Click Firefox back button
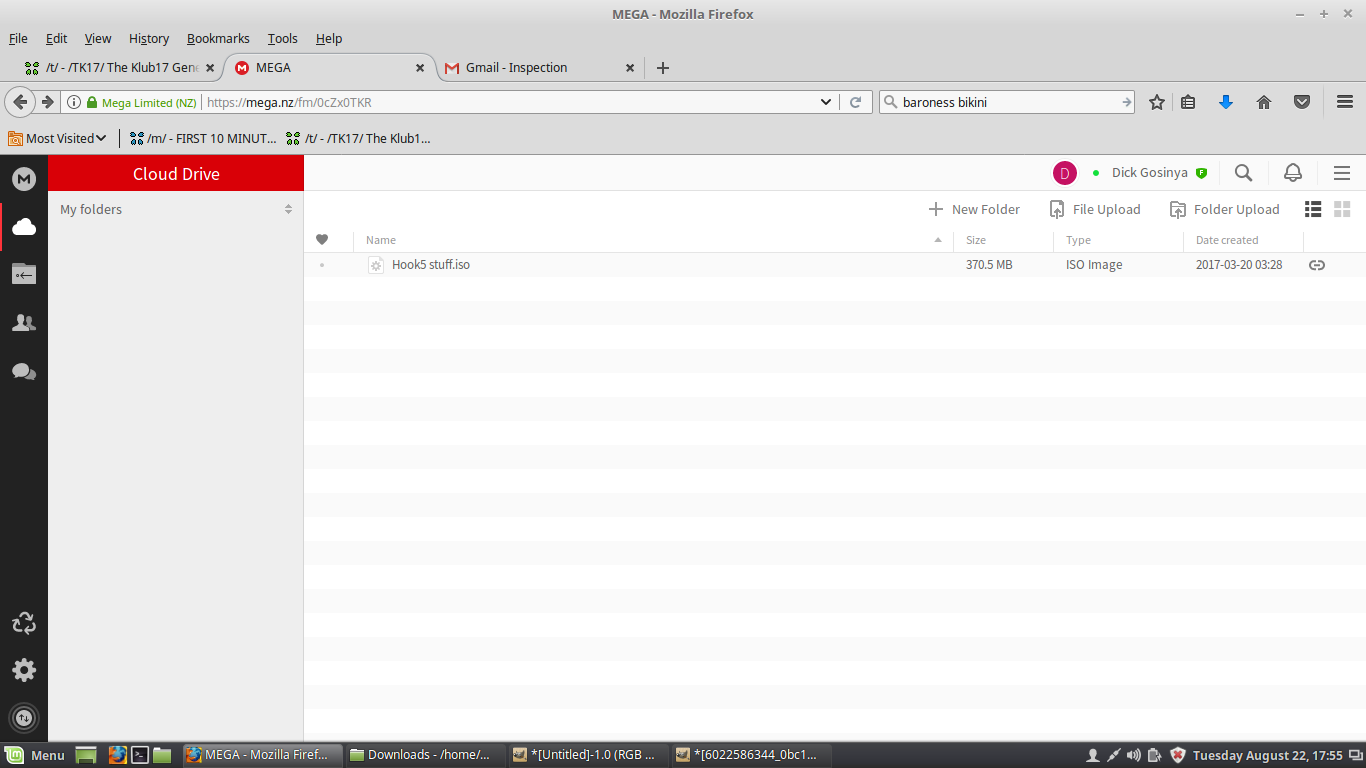This screenshot has height=768, width=1366. [20, 102]
